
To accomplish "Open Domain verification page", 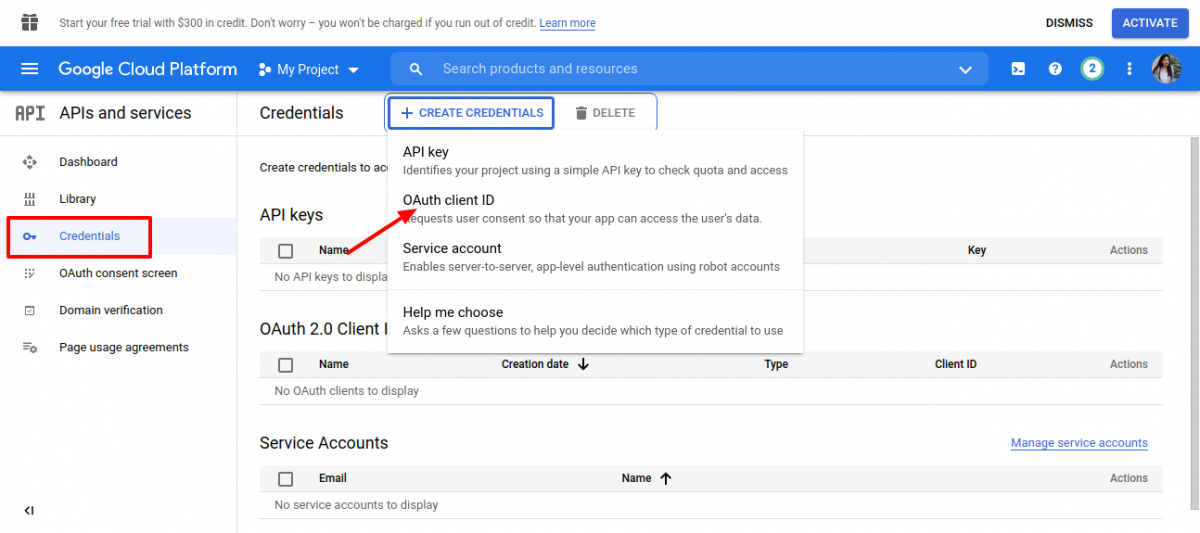I will 110,310.
